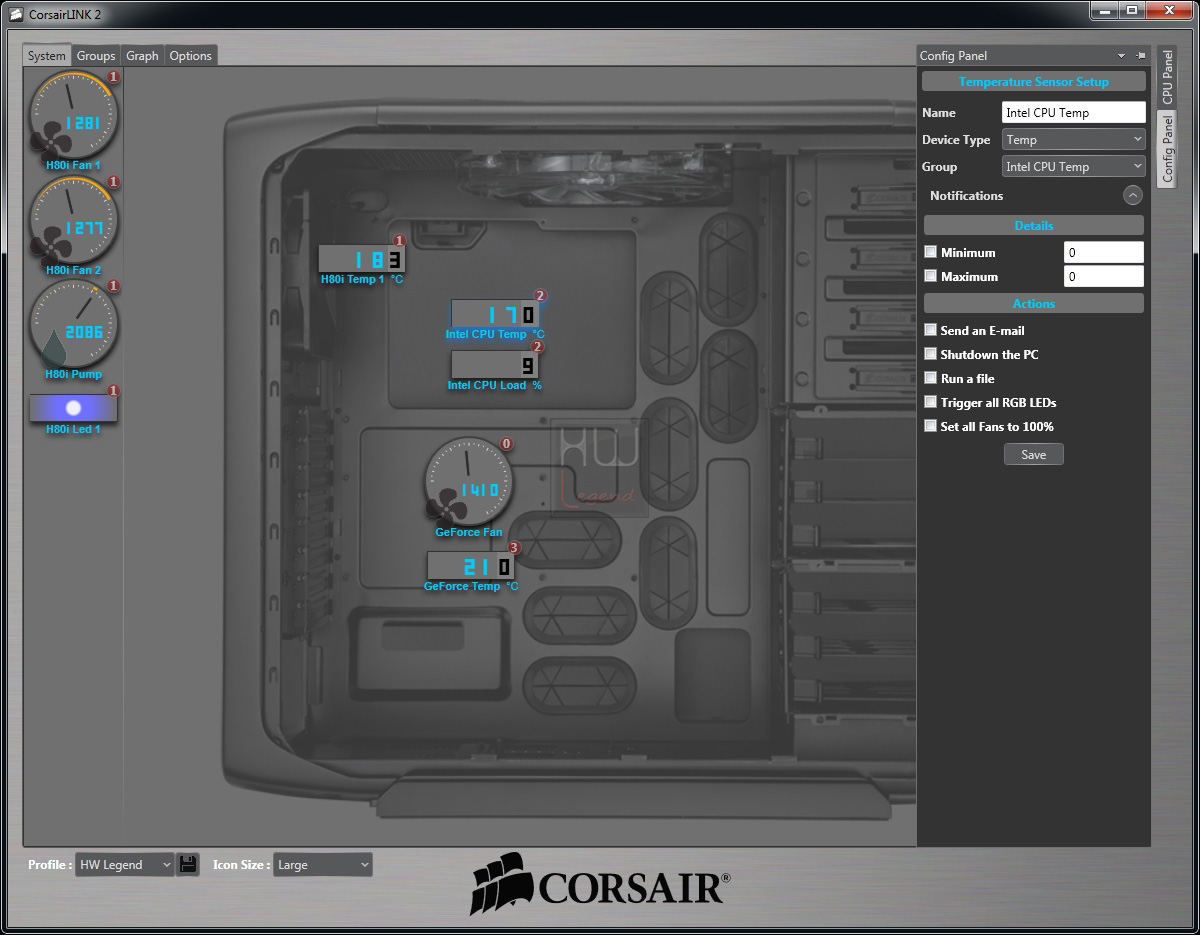Select the H80i Temp 1 readout
This screenshot has width=1200, height=935.
click(x=362, y=260)
